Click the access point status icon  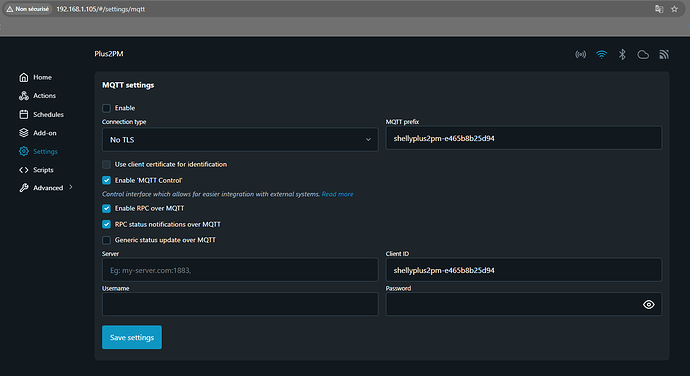pyautogui.click(x=580, y=55)
